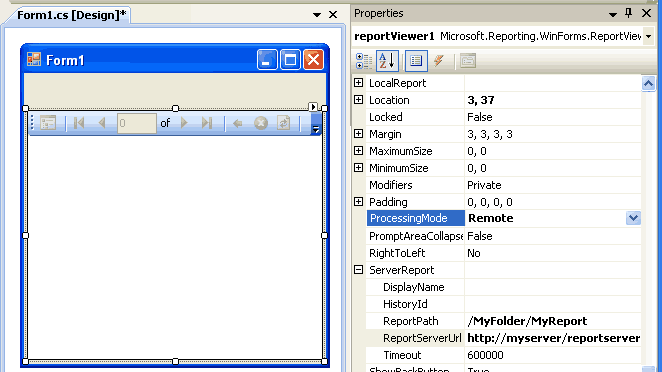The height and width of the screenshot is (372, 662).
Task: Click the Categorized view icon in Properties
Action: (363, 61)
